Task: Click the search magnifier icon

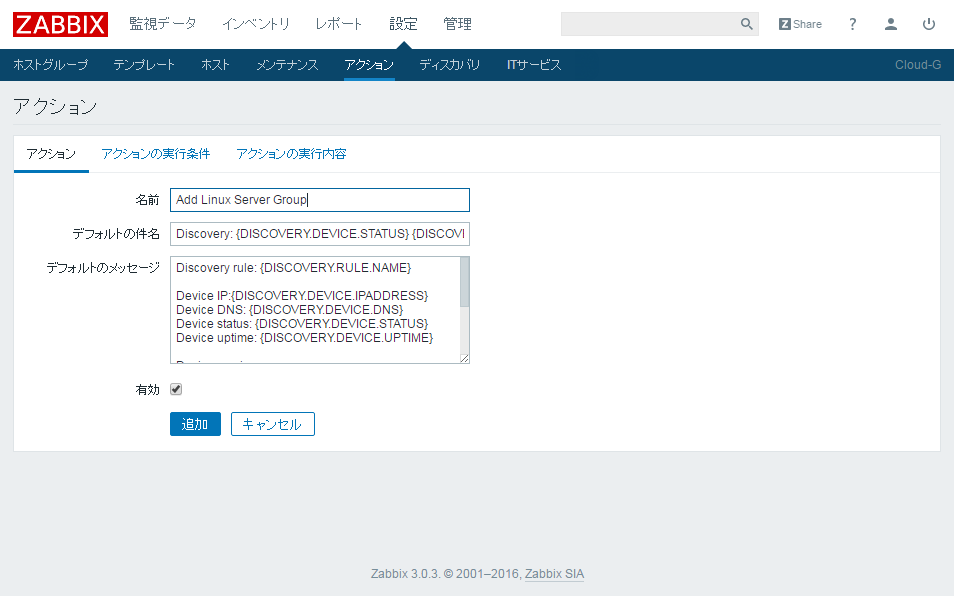Action: click(x=746, y=23)
